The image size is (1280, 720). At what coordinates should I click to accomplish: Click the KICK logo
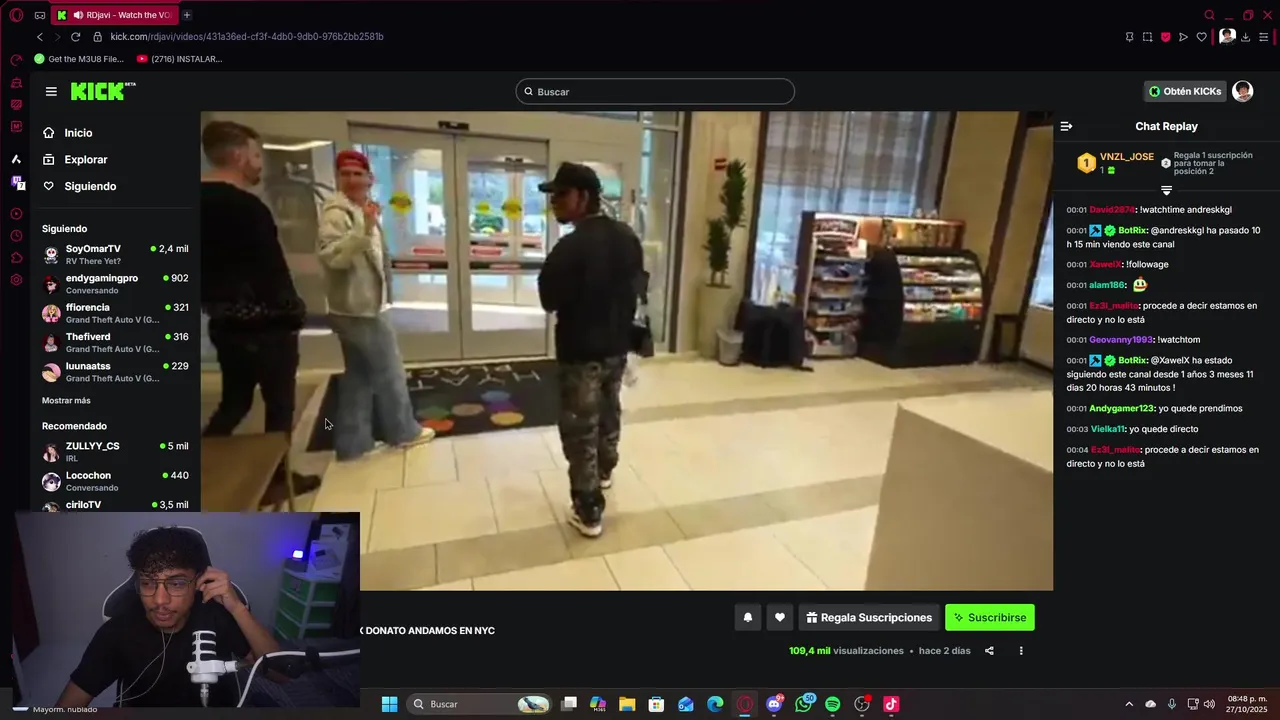click(103, 91)
